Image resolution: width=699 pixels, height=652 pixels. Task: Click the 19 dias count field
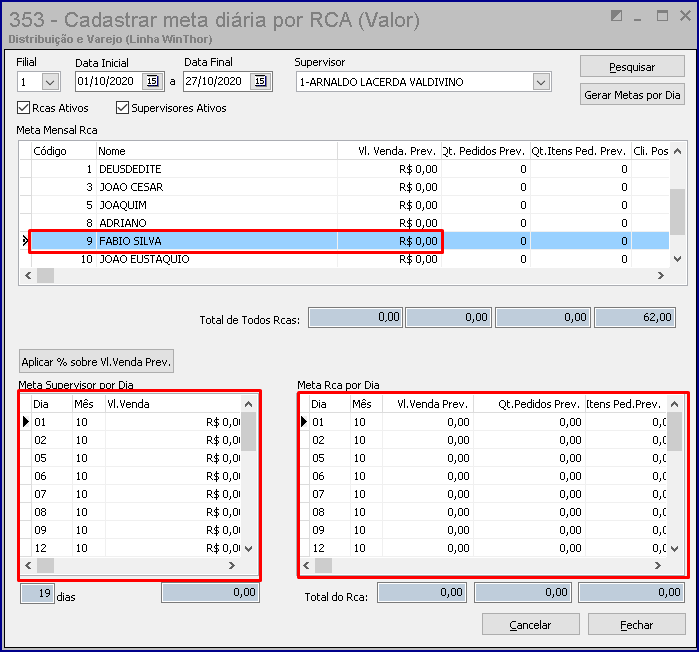coord(37,594)
